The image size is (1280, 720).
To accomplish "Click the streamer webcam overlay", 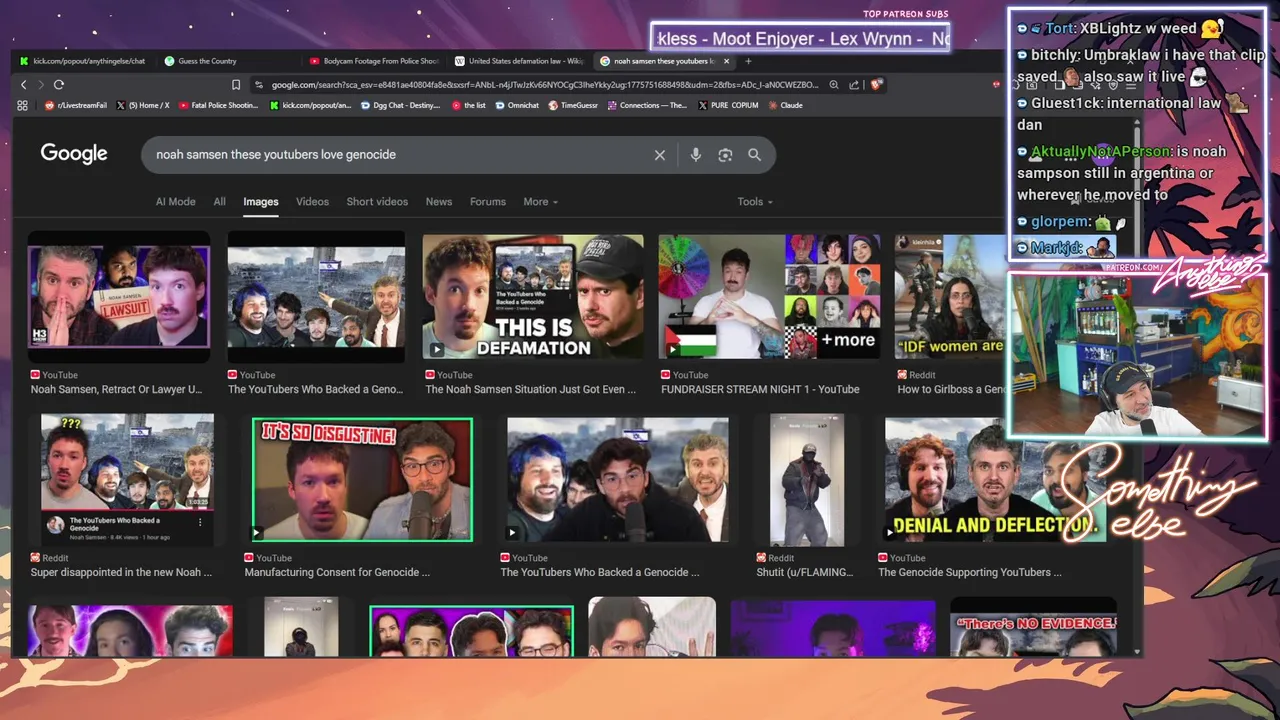I will click(1137, 355).
